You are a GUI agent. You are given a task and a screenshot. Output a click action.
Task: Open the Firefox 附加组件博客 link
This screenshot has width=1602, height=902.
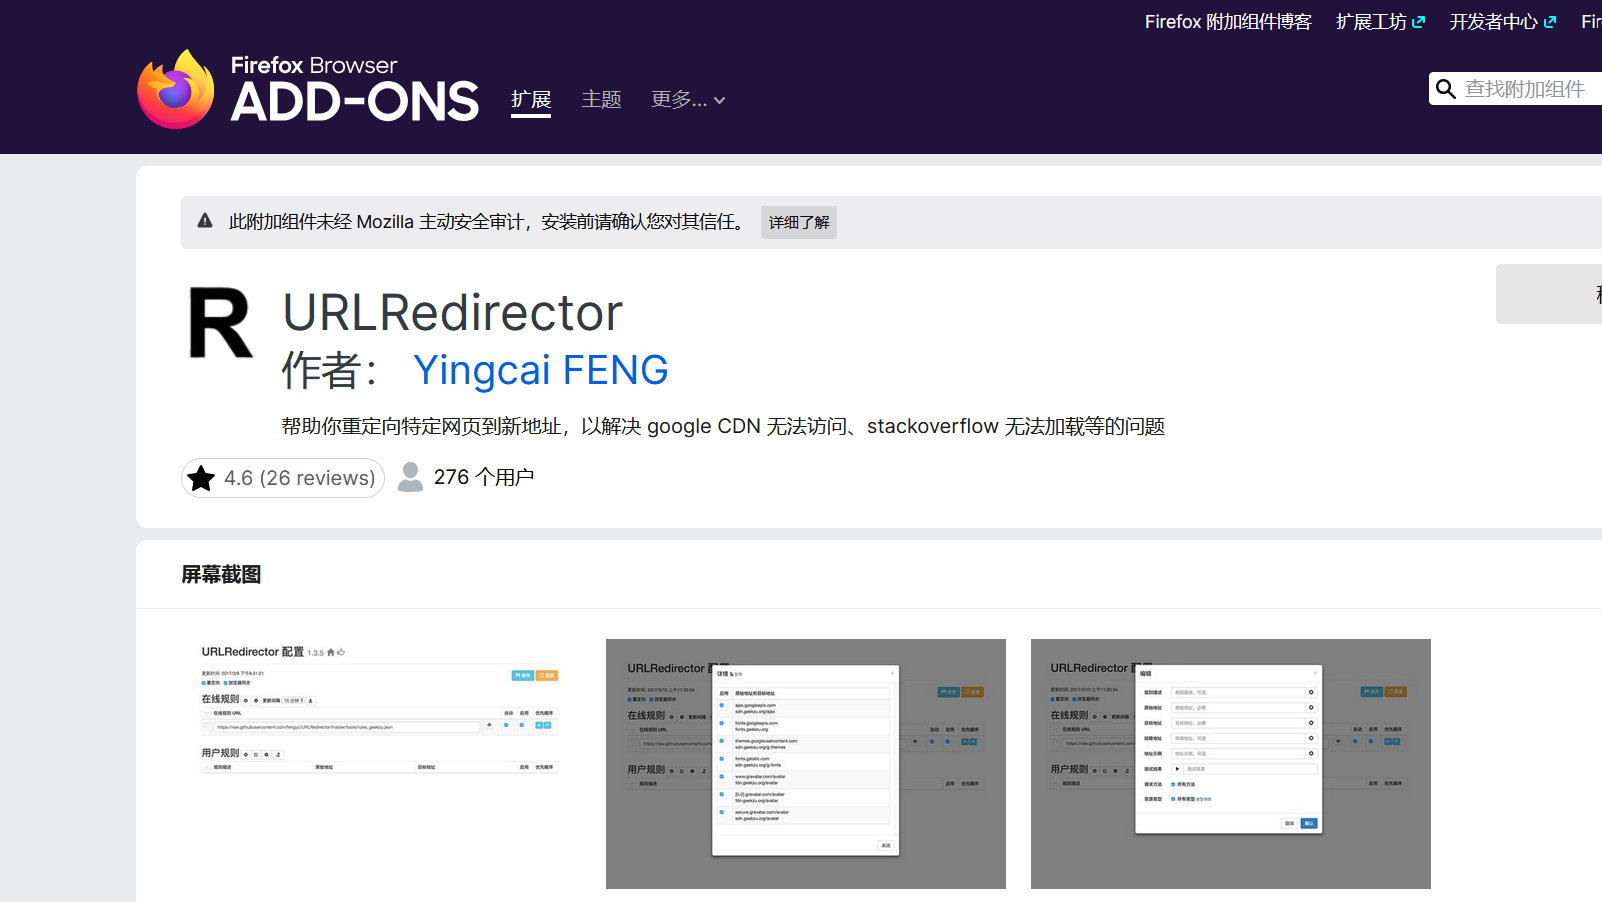[1227, 22]
